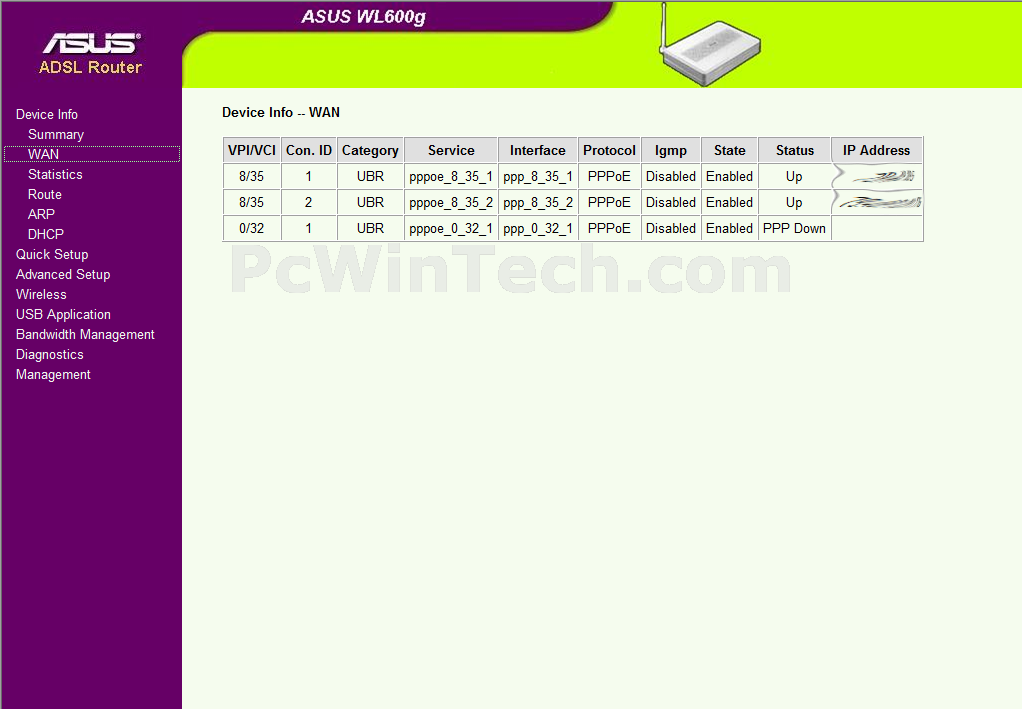Click the Igmp column header

[x=671, y=151]
